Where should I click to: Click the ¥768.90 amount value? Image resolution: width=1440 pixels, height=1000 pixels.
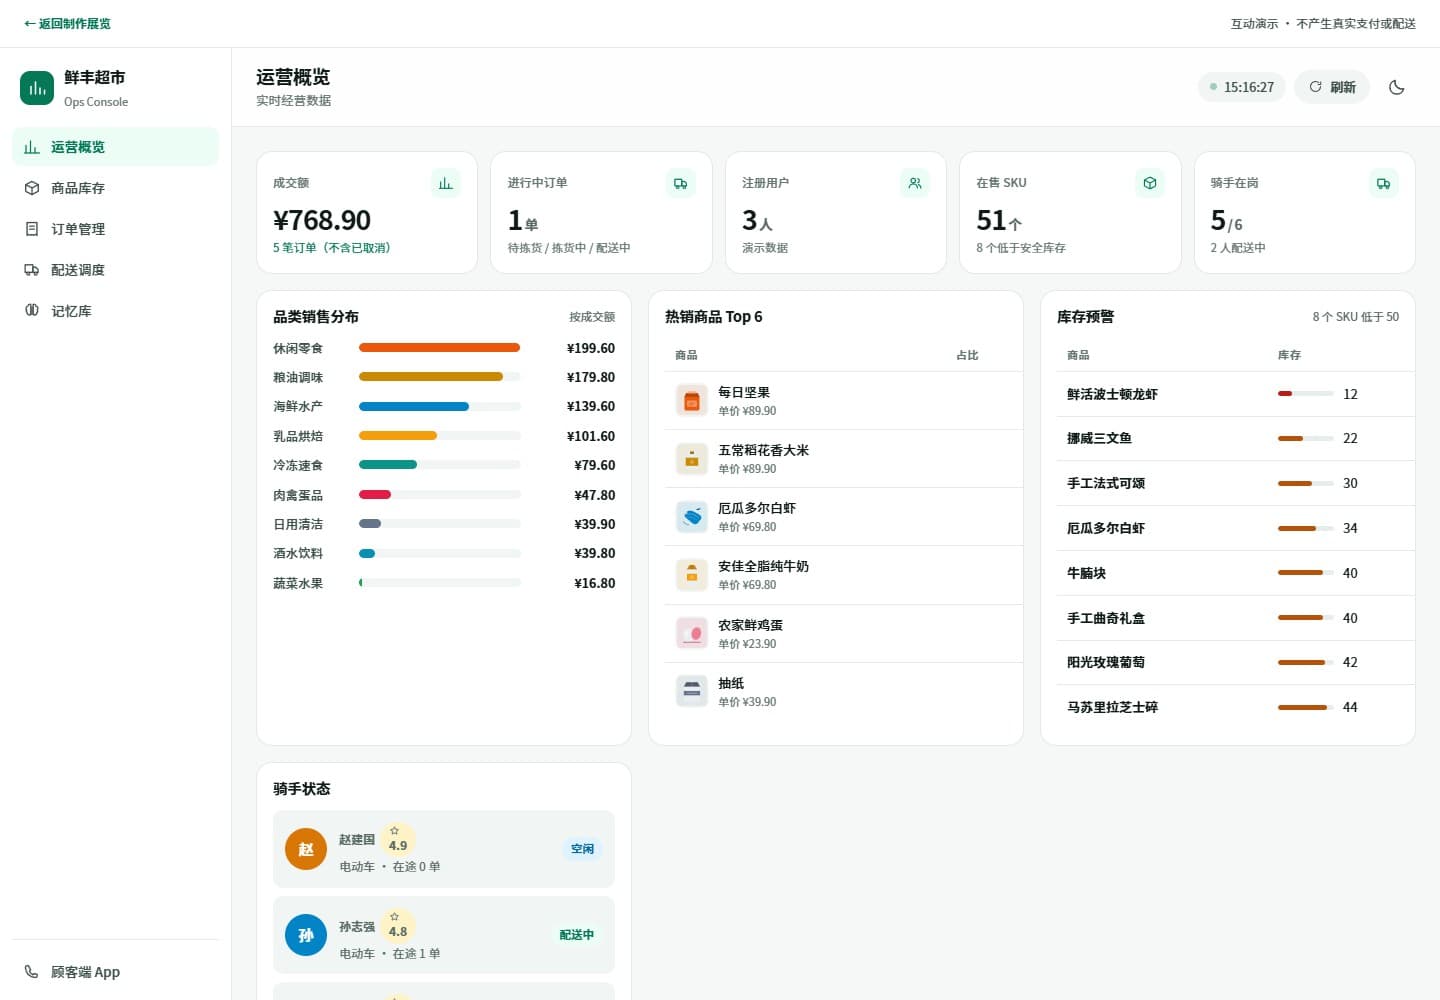322,220
